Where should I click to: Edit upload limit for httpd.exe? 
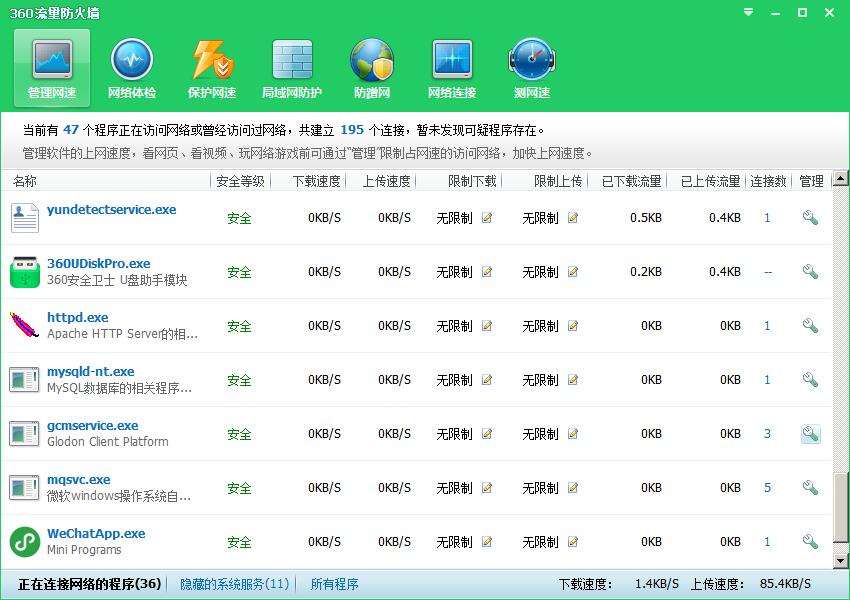coord(572,326)
